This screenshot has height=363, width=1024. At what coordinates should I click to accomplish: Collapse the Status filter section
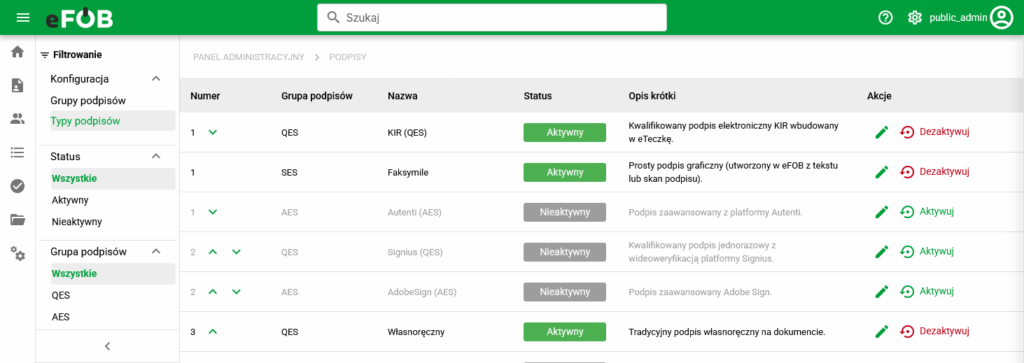coord(155,157)
